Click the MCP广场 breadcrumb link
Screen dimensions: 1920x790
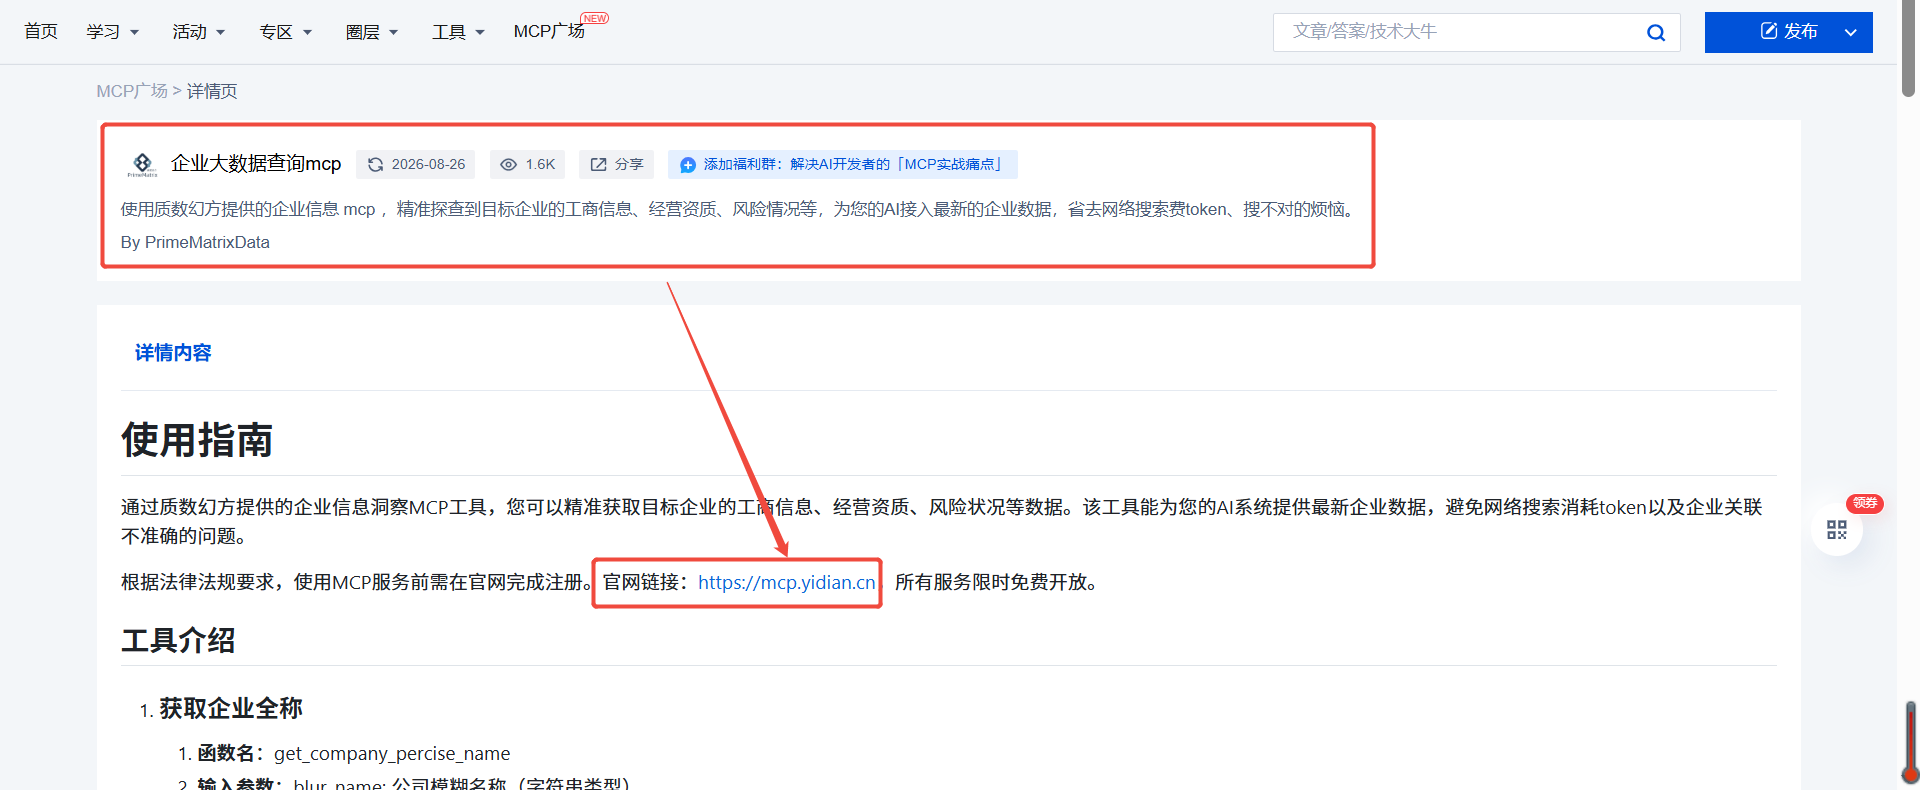(132, 91)
